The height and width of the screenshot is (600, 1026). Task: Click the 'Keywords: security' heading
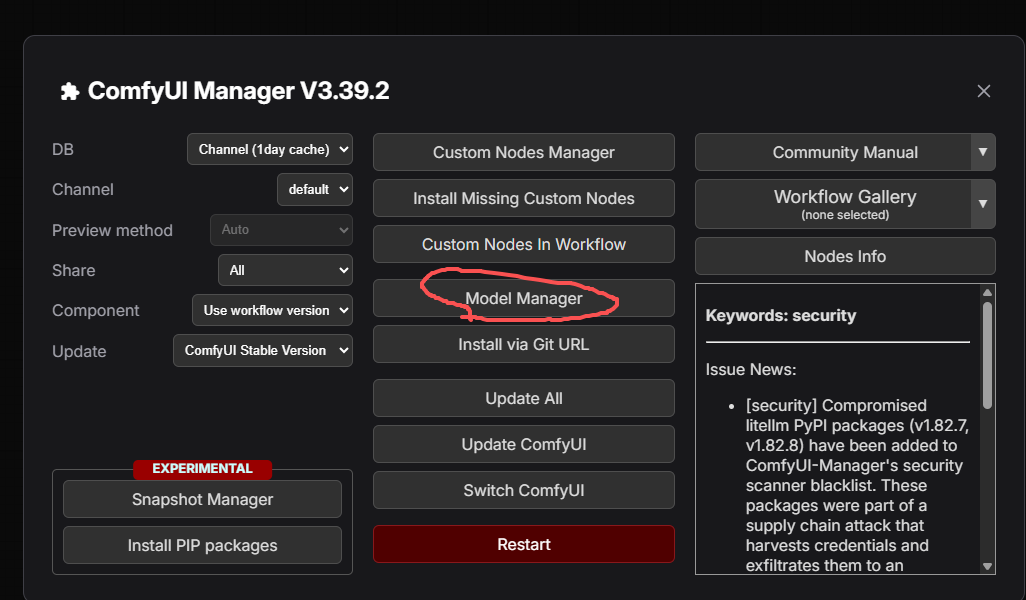click(x=781, y=315)
